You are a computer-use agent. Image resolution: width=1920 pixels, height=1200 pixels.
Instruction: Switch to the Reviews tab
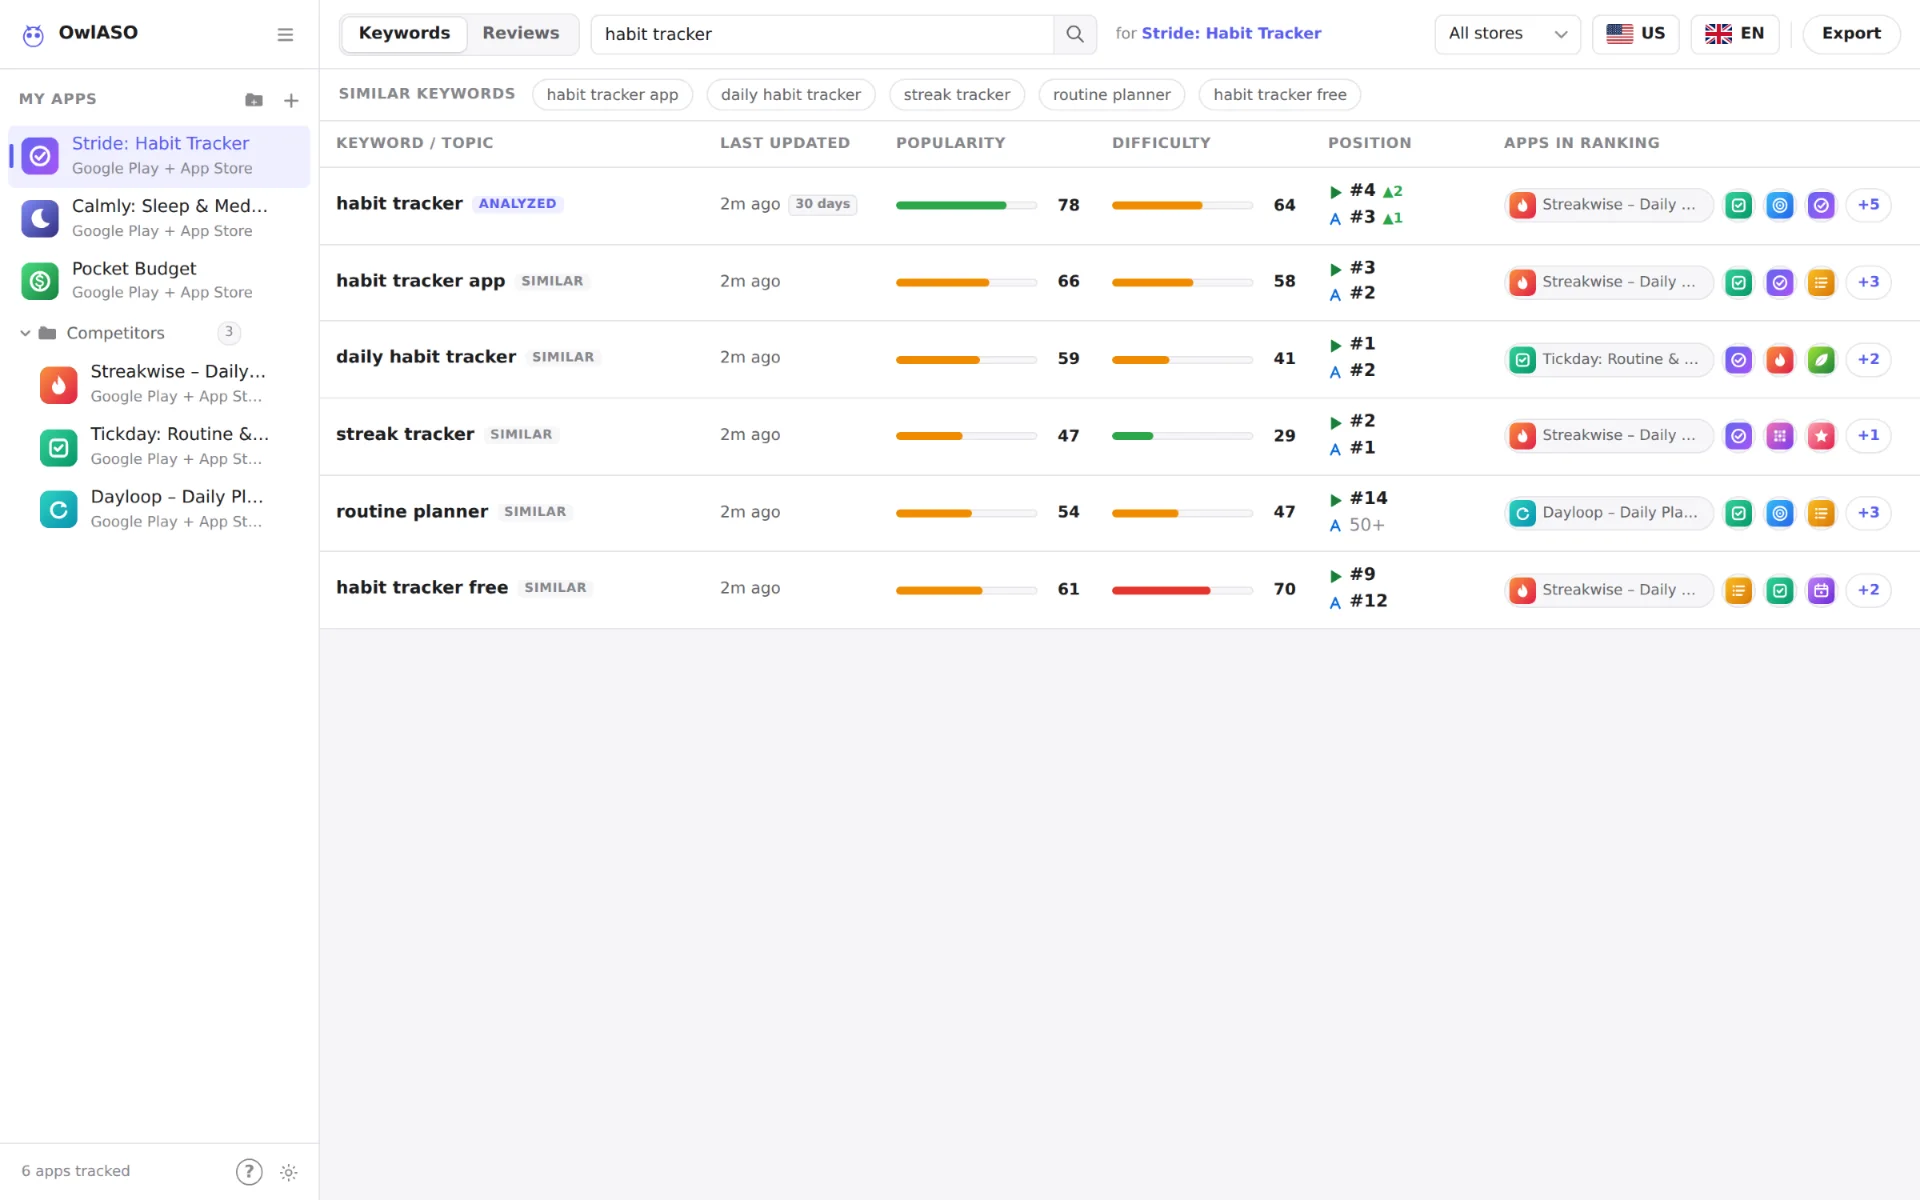tap(520, 34)
